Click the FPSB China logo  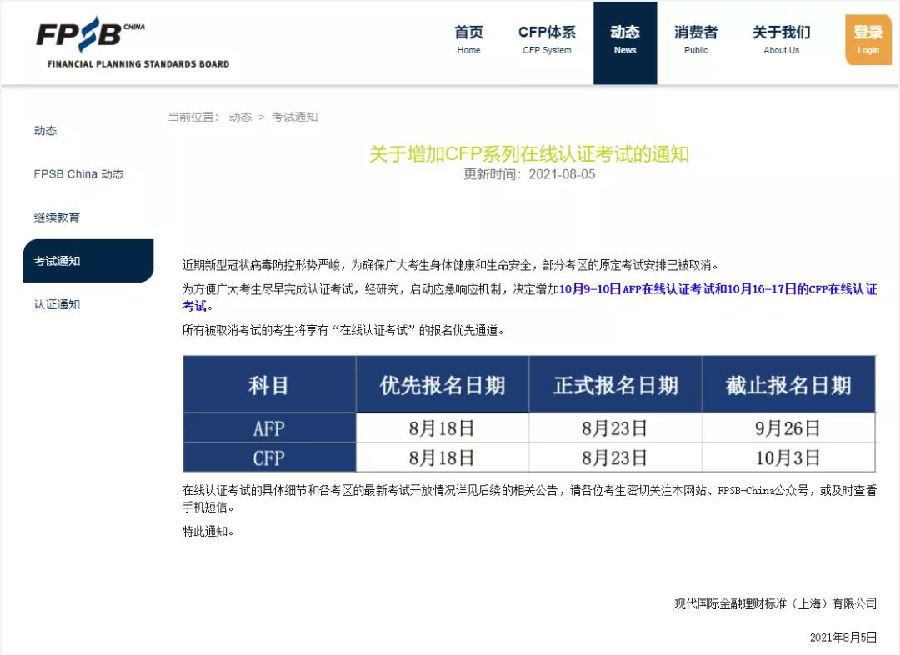[x=133, y=43]
